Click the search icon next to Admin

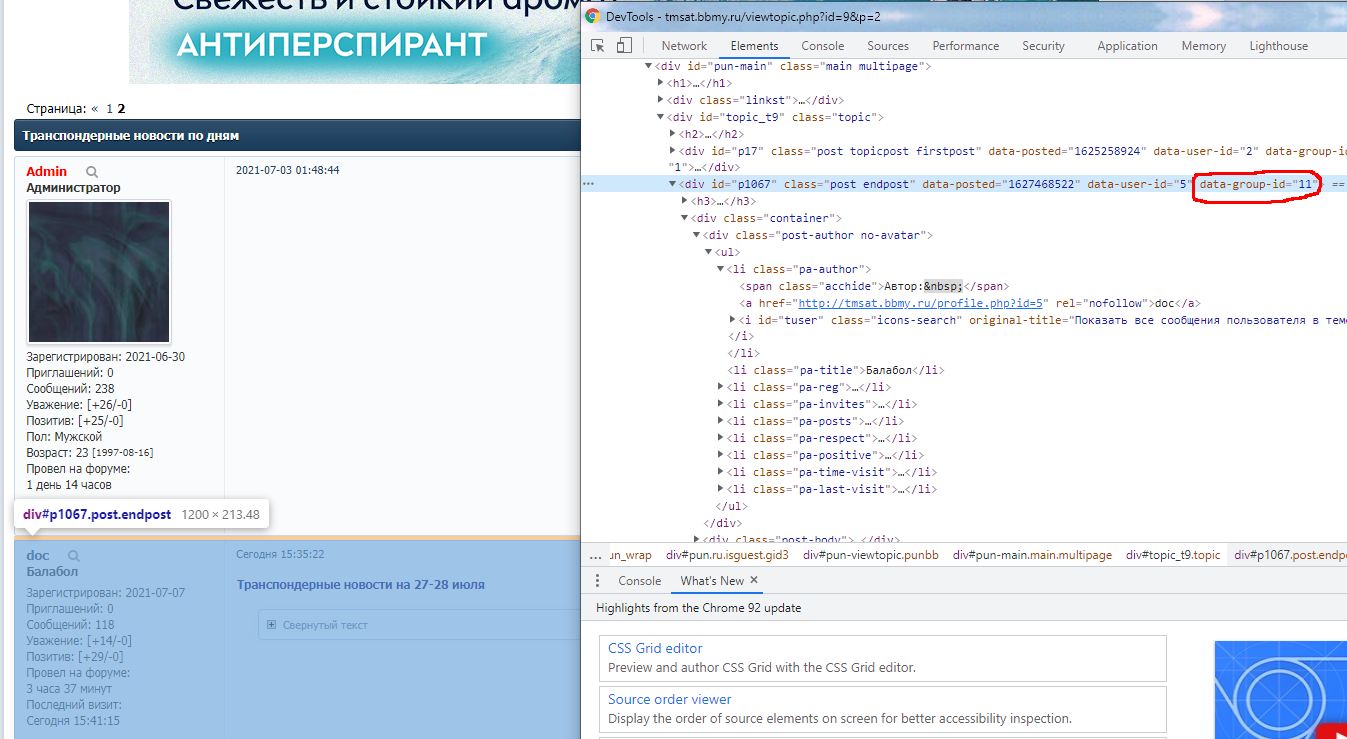click(x=92, y=172)
